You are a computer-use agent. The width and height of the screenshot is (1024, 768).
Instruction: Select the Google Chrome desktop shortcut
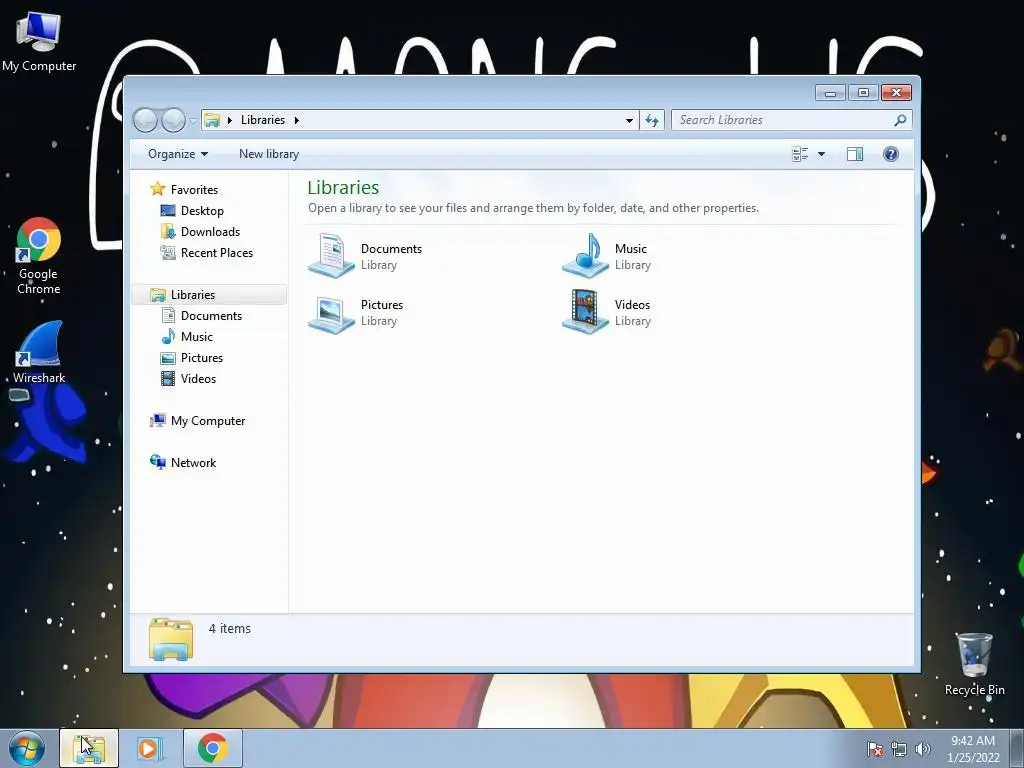pyautogui.click(x=39, y=256)
